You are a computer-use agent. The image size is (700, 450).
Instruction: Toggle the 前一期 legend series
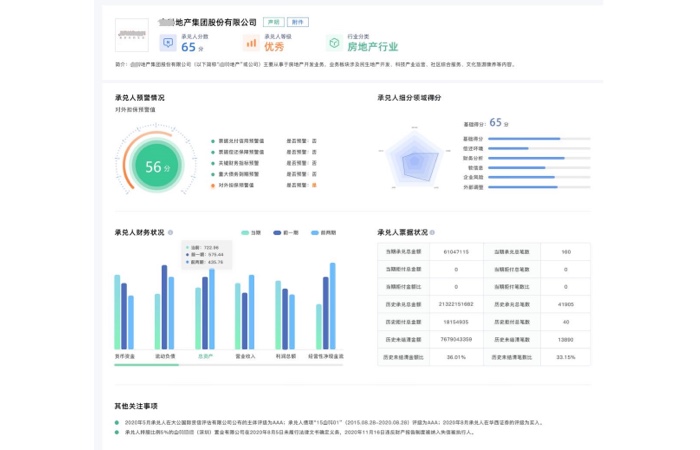click(286, 233)
